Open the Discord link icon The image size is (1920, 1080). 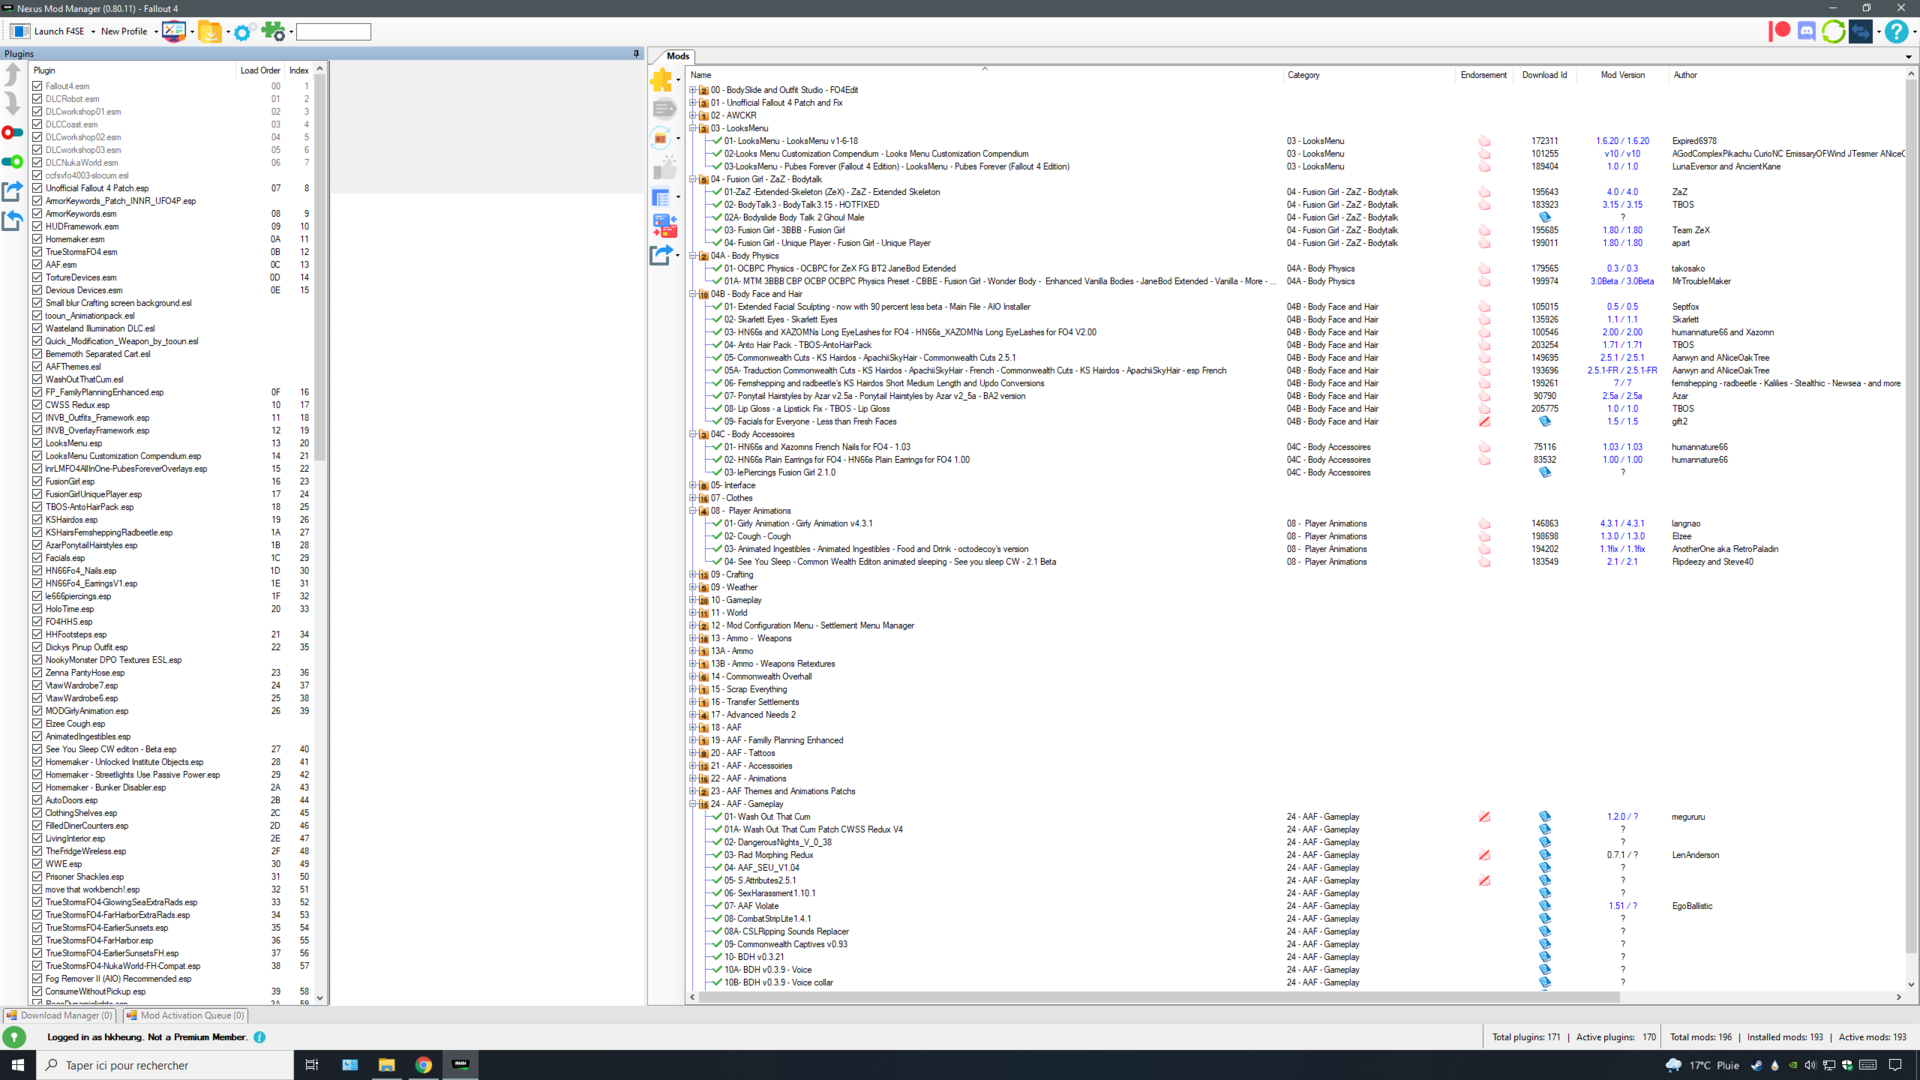tap(1806, 31)
